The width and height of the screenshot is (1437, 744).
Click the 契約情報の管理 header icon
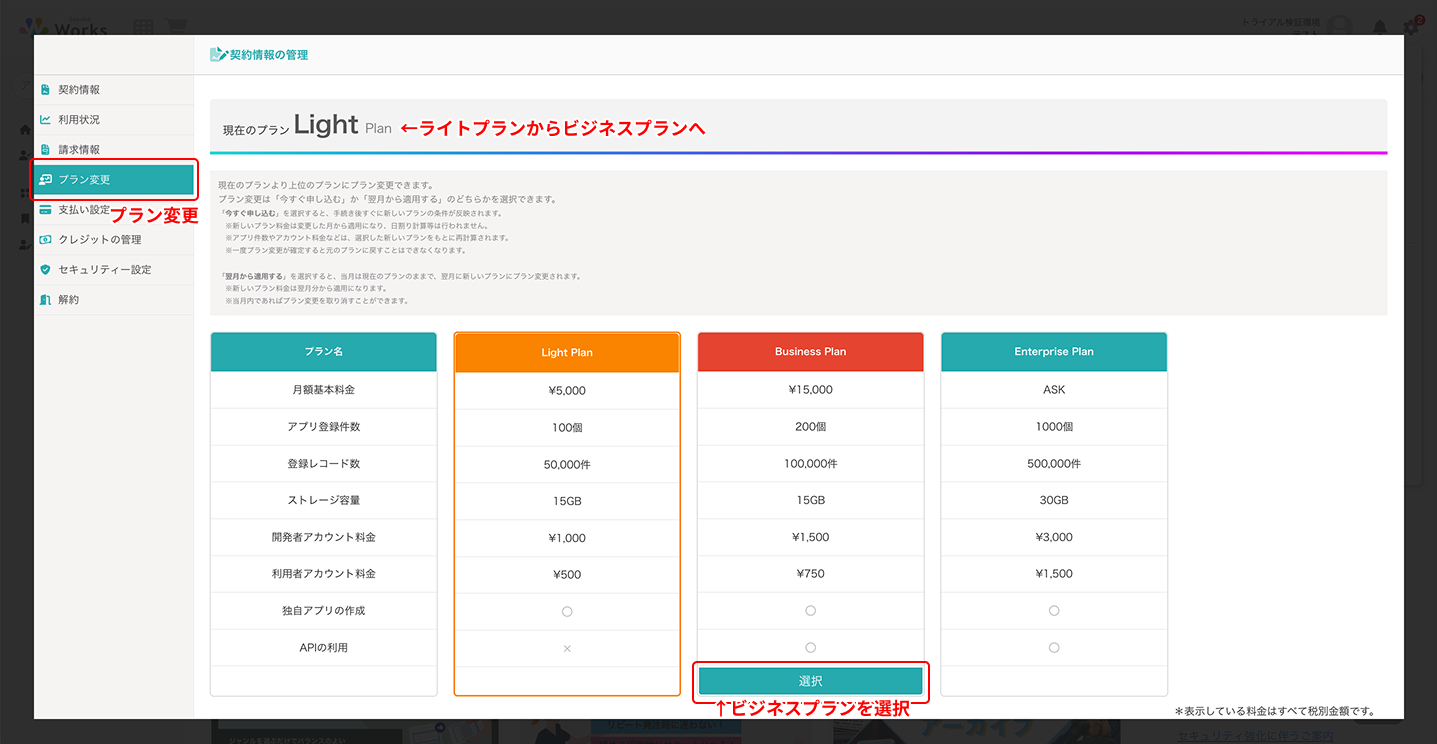click(218, 55)
